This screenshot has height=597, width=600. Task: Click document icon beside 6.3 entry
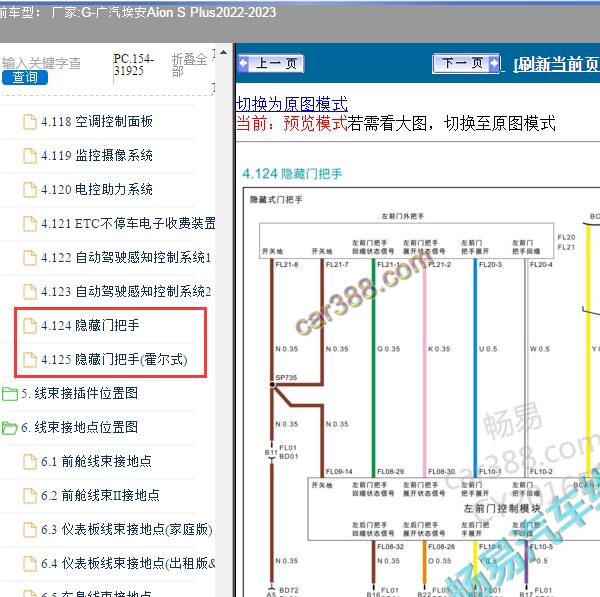point(30,530)
